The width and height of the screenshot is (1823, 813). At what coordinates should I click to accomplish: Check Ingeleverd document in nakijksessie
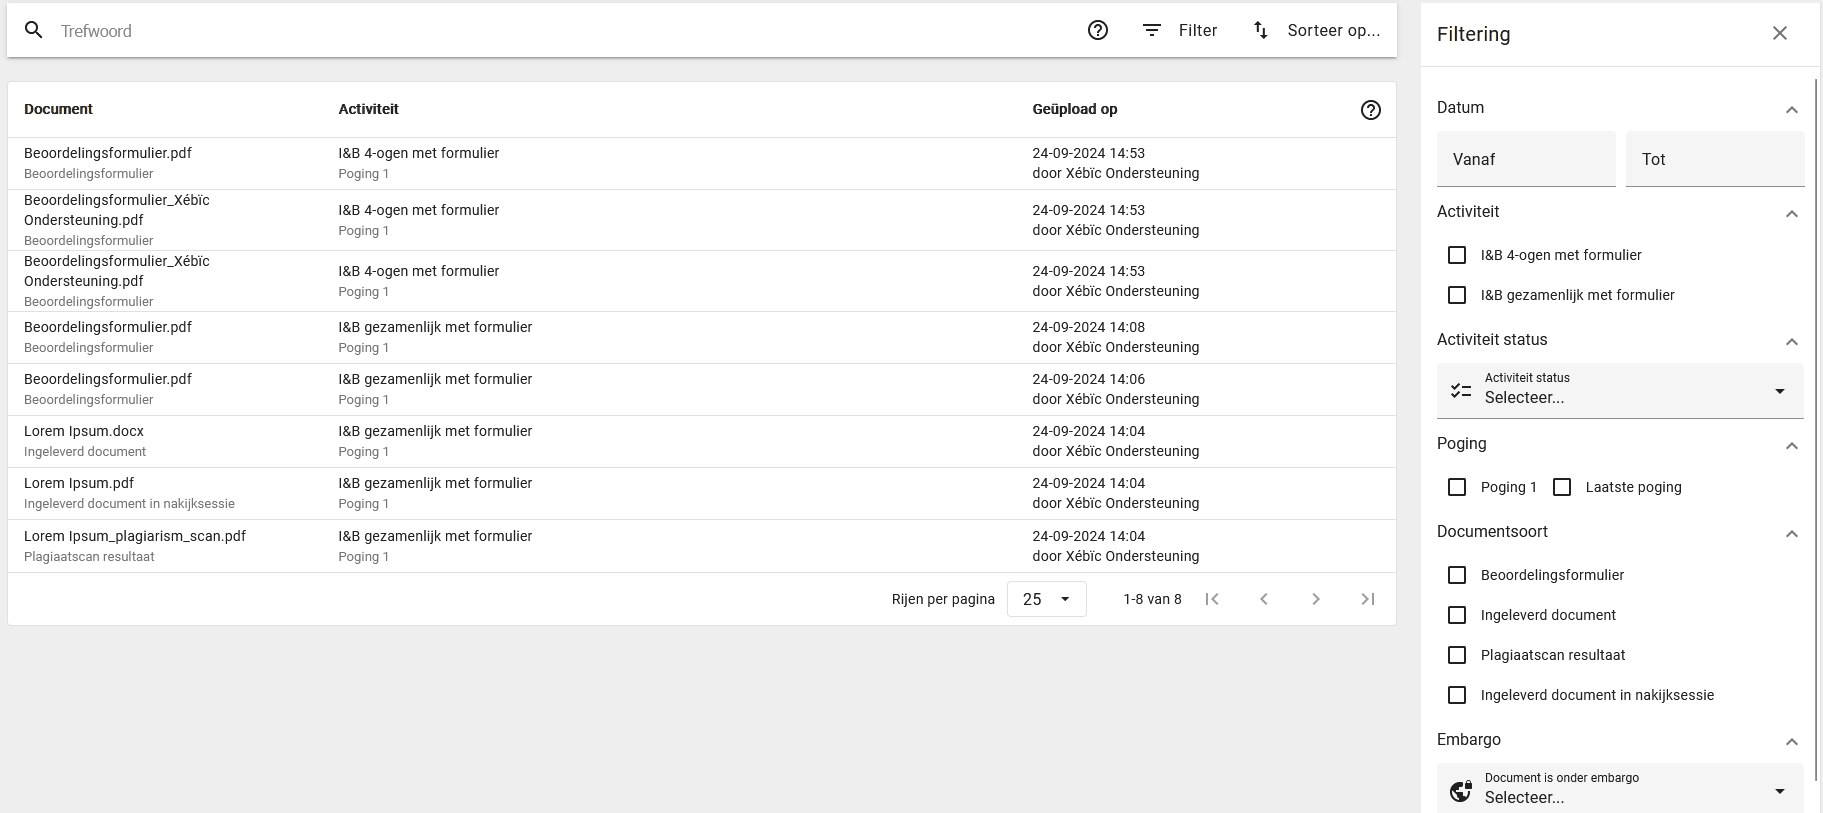click(x=1457, y=695)
